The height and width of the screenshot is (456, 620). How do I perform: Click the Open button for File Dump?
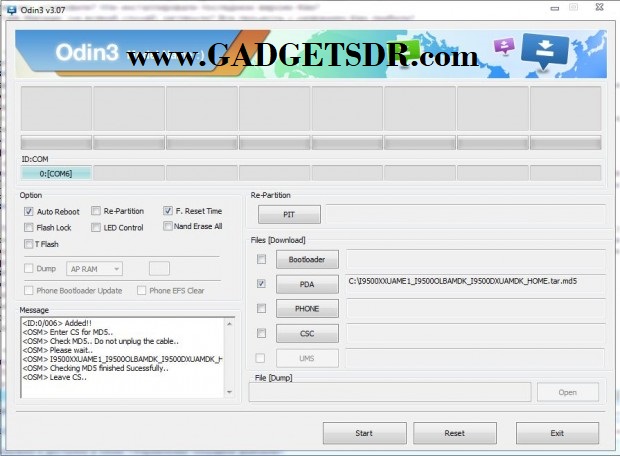tap(567, 392)
